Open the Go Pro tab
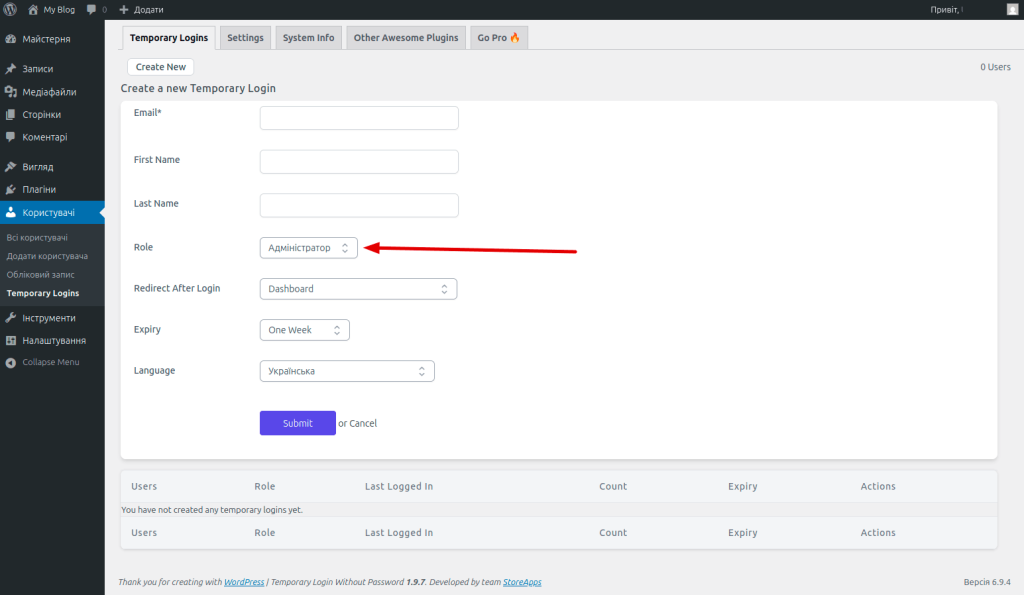Screen dimensions: 1024x595 click(498, 38)
